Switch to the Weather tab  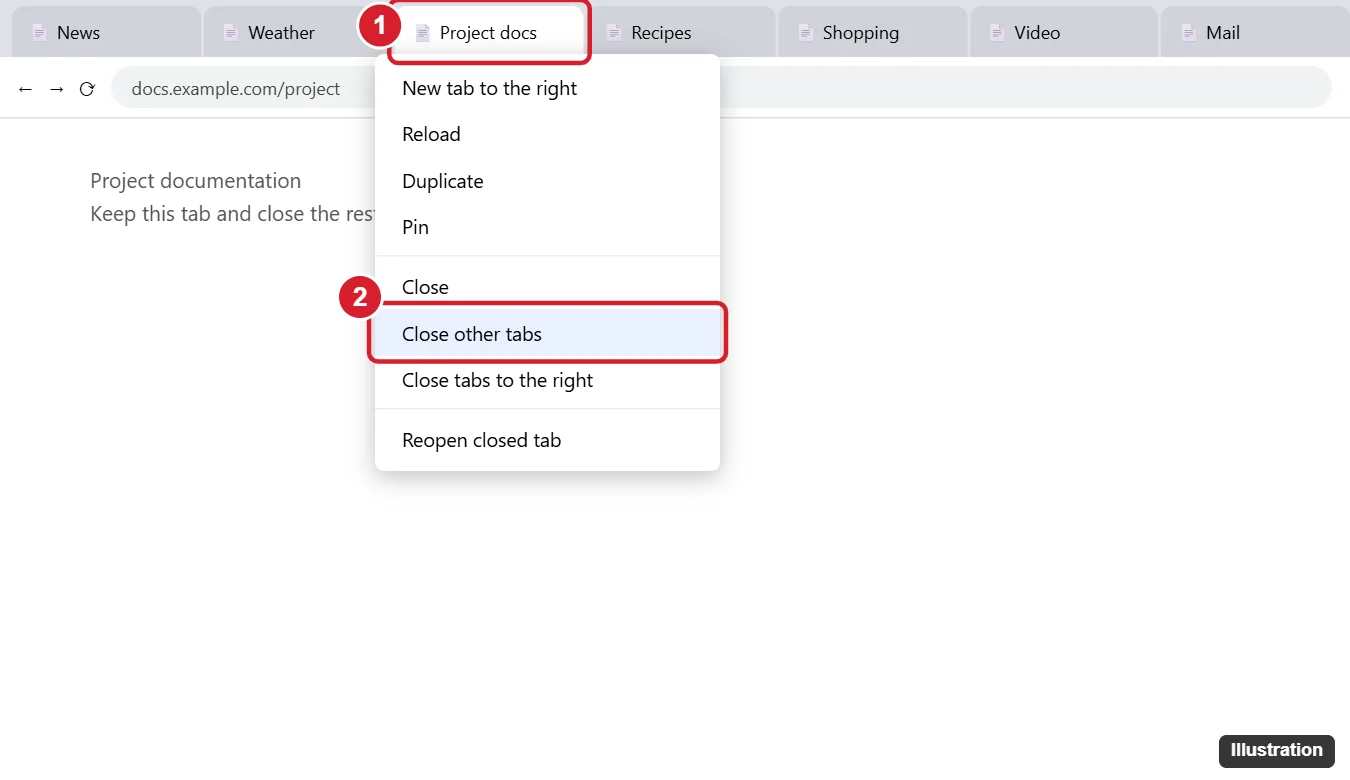pos(298,32)
